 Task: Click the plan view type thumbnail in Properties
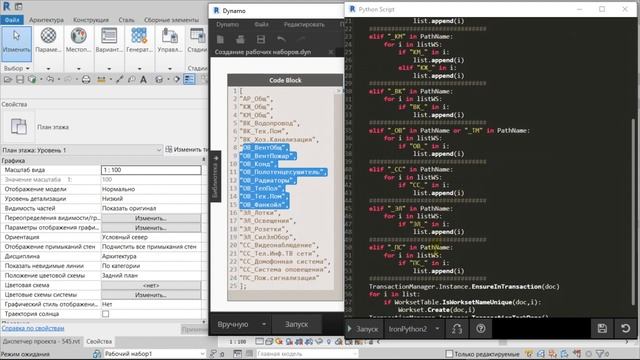[18, 127]
